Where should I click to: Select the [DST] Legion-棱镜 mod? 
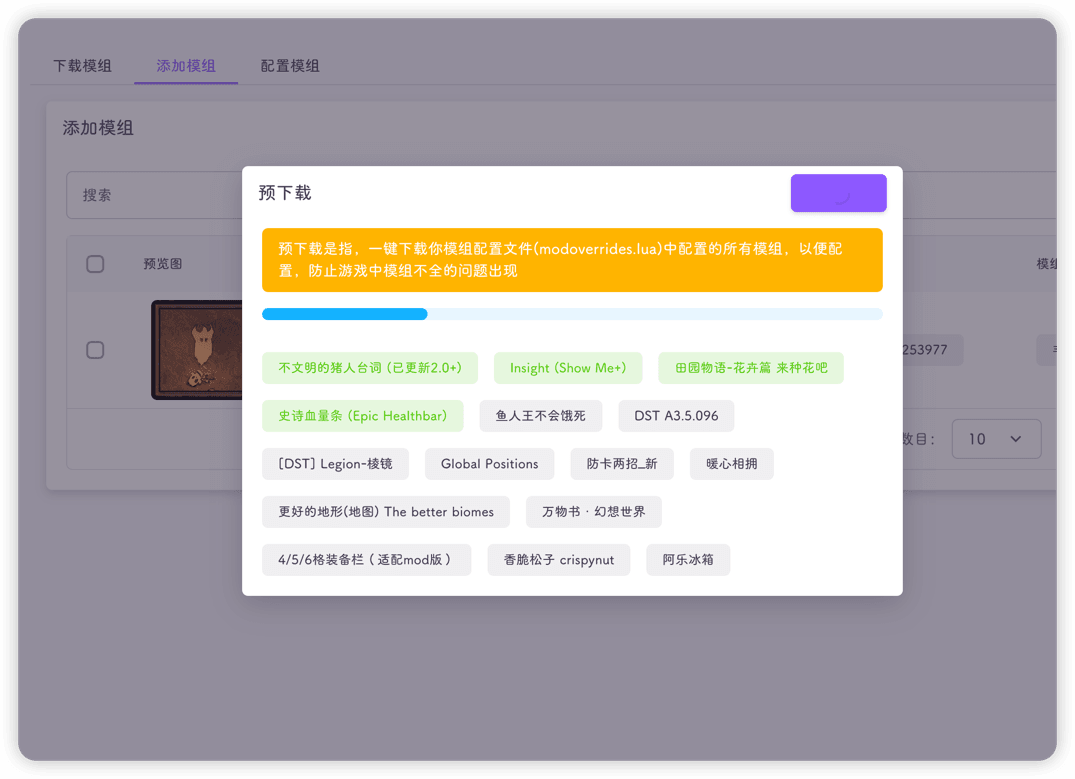tap(335, 464)
